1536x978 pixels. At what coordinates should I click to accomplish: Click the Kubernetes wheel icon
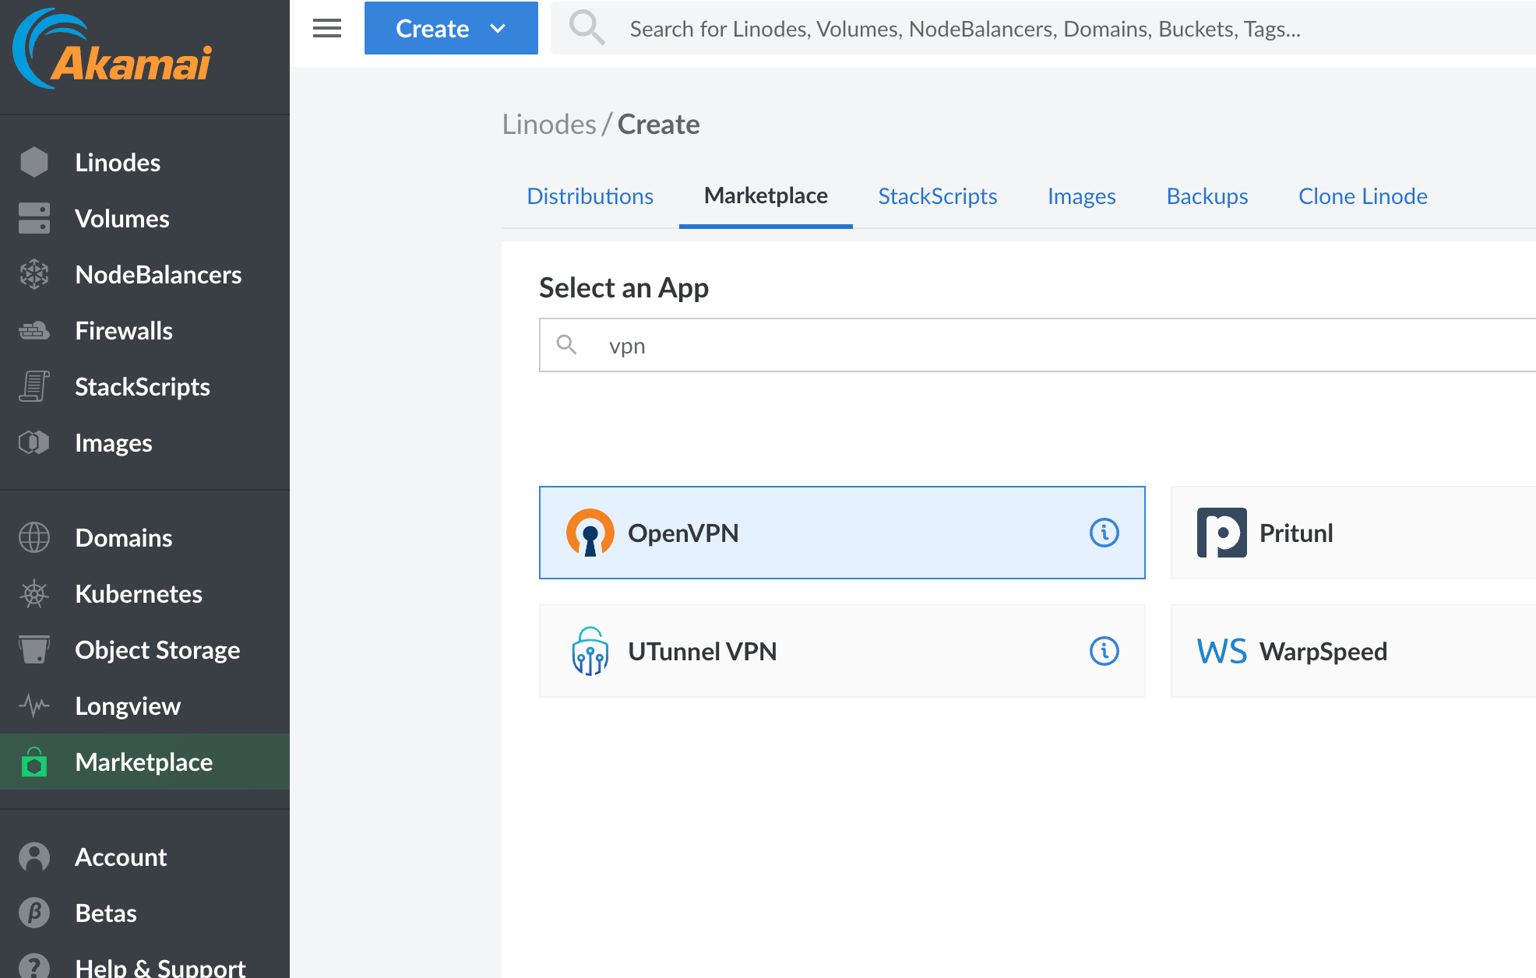coord(34,593)
